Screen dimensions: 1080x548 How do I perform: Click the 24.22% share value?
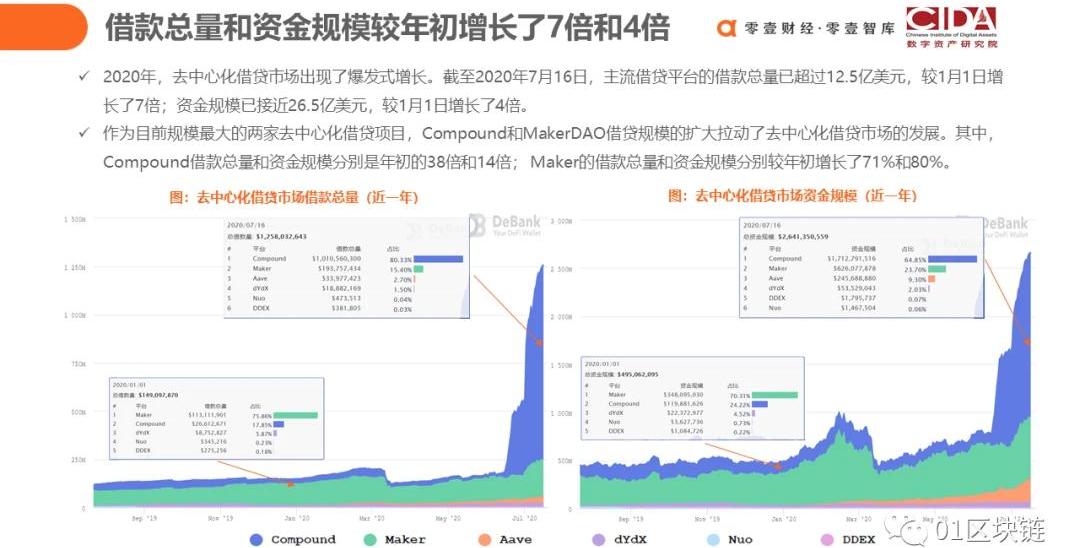[x=739, y=405]
